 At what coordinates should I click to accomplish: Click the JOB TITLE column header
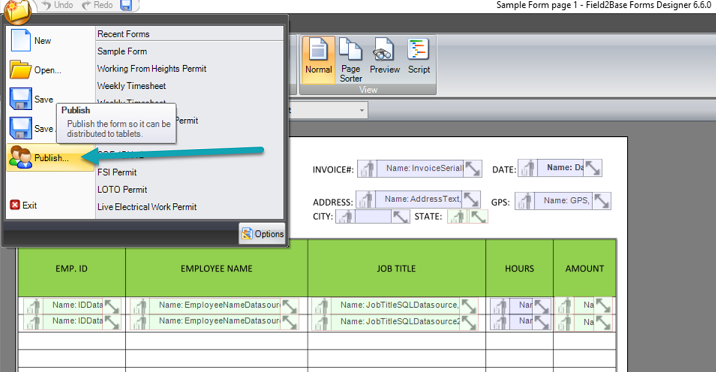[396, 268]
